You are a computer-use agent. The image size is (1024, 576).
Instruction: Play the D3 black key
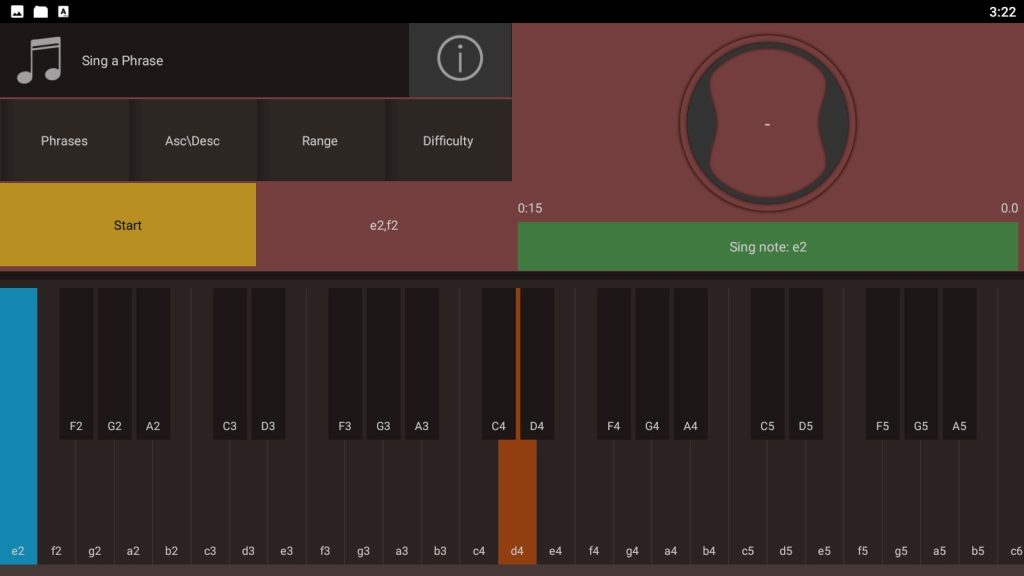click(x=268, y=363)
